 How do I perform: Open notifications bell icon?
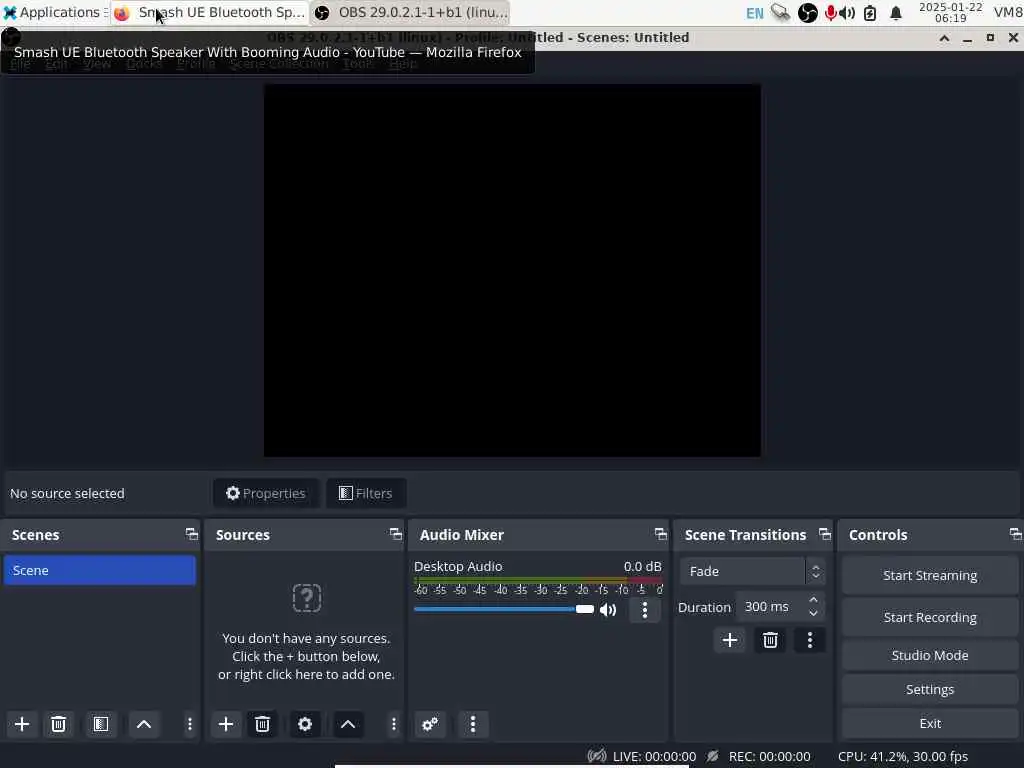(x=896, y=12)
